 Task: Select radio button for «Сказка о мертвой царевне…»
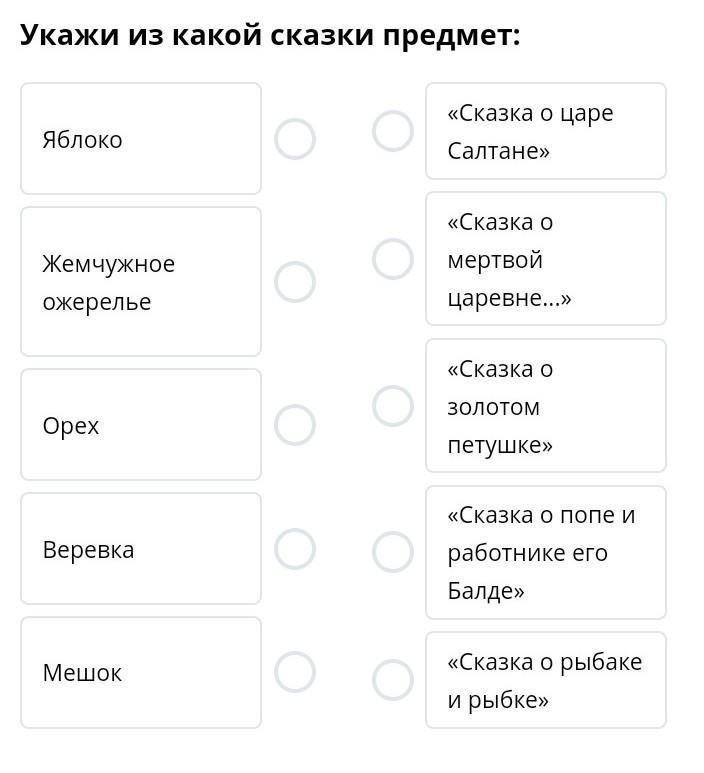click(393, 259)
